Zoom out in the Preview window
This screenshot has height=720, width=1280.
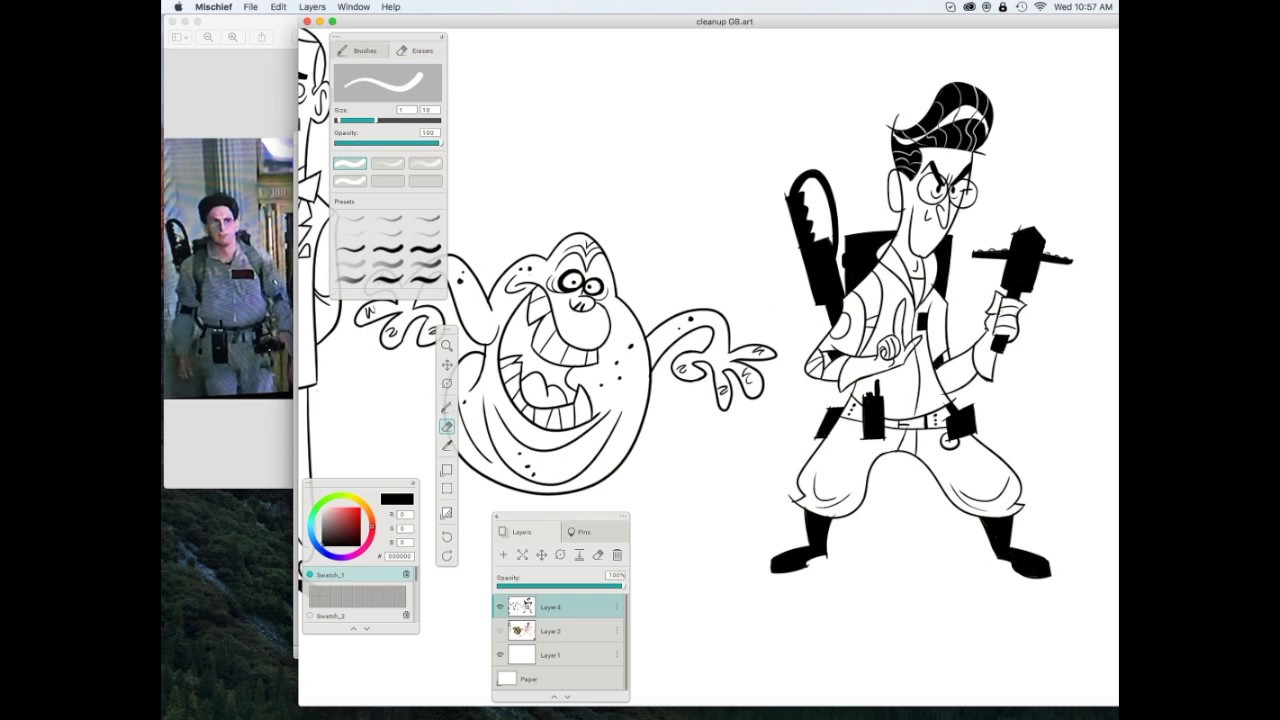(208, 37)
